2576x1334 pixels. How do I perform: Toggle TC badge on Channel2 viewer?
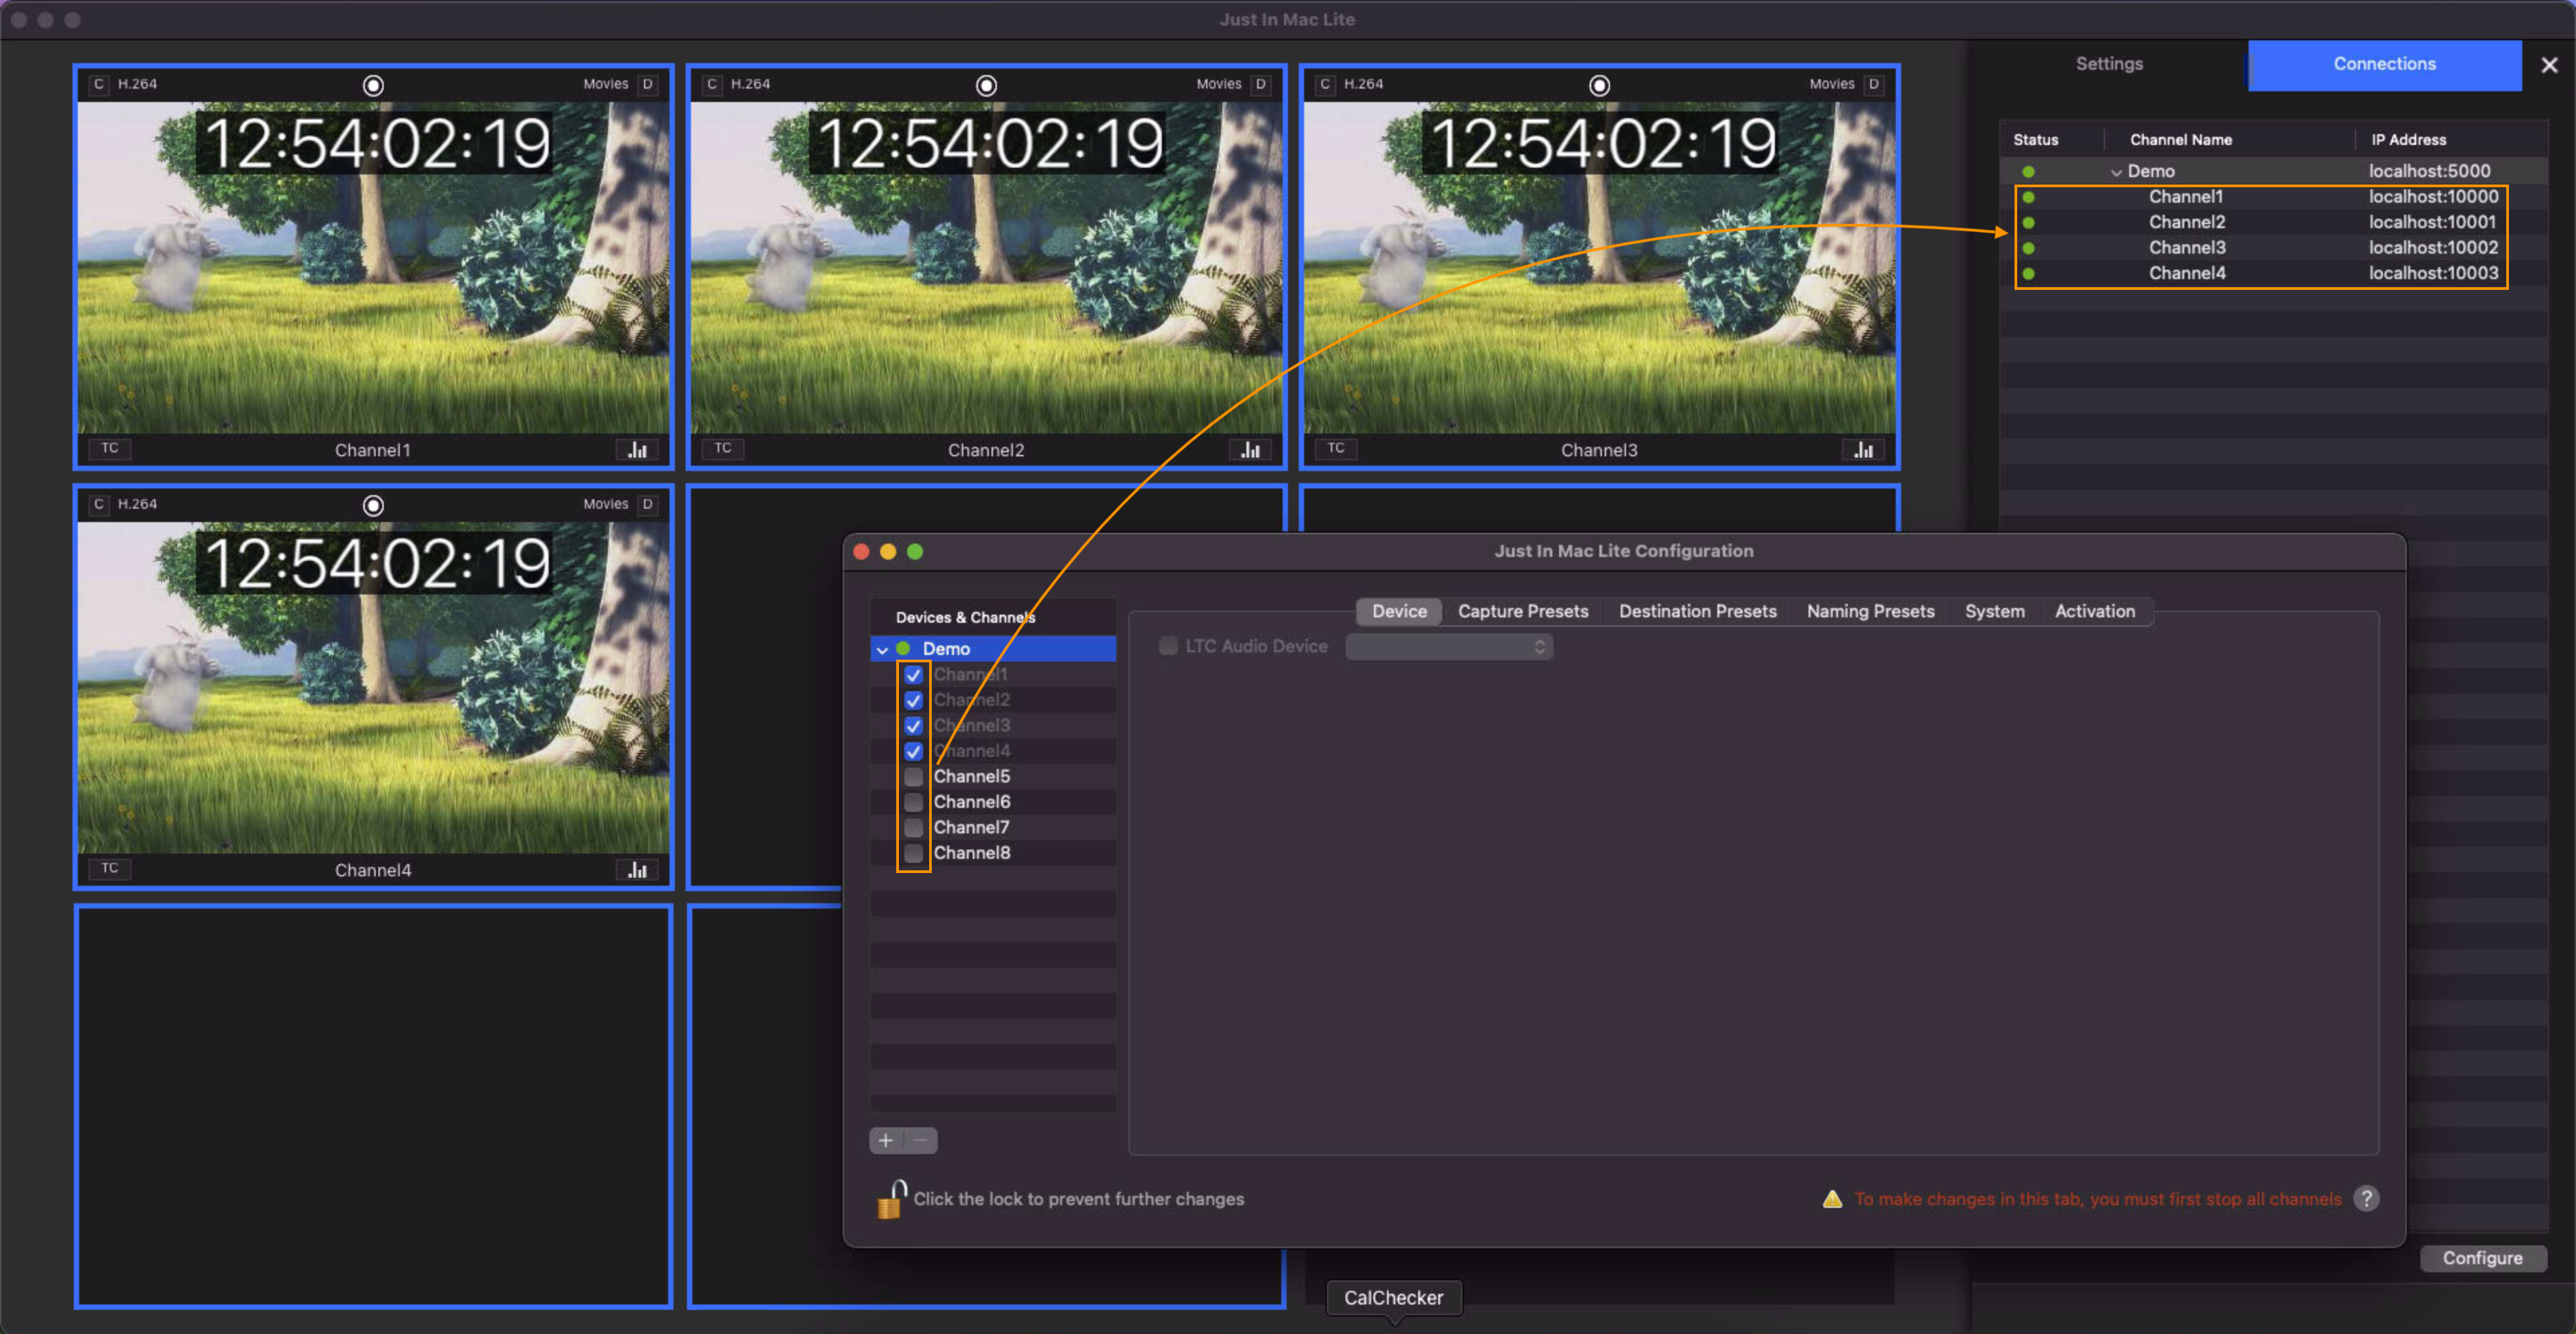click(723, 448)
